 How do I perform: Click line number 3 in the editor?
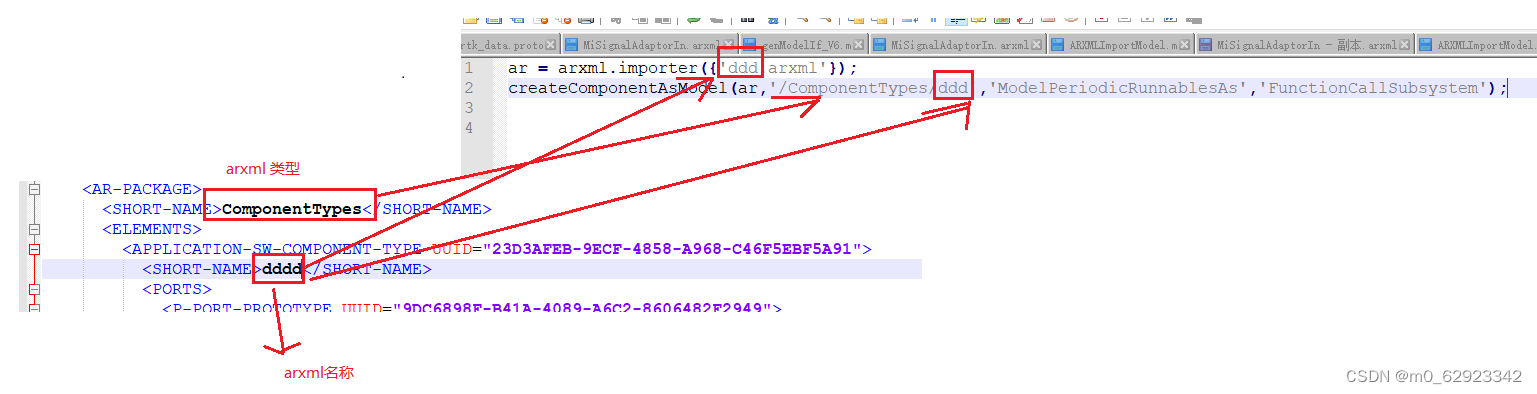coord(468,108)
